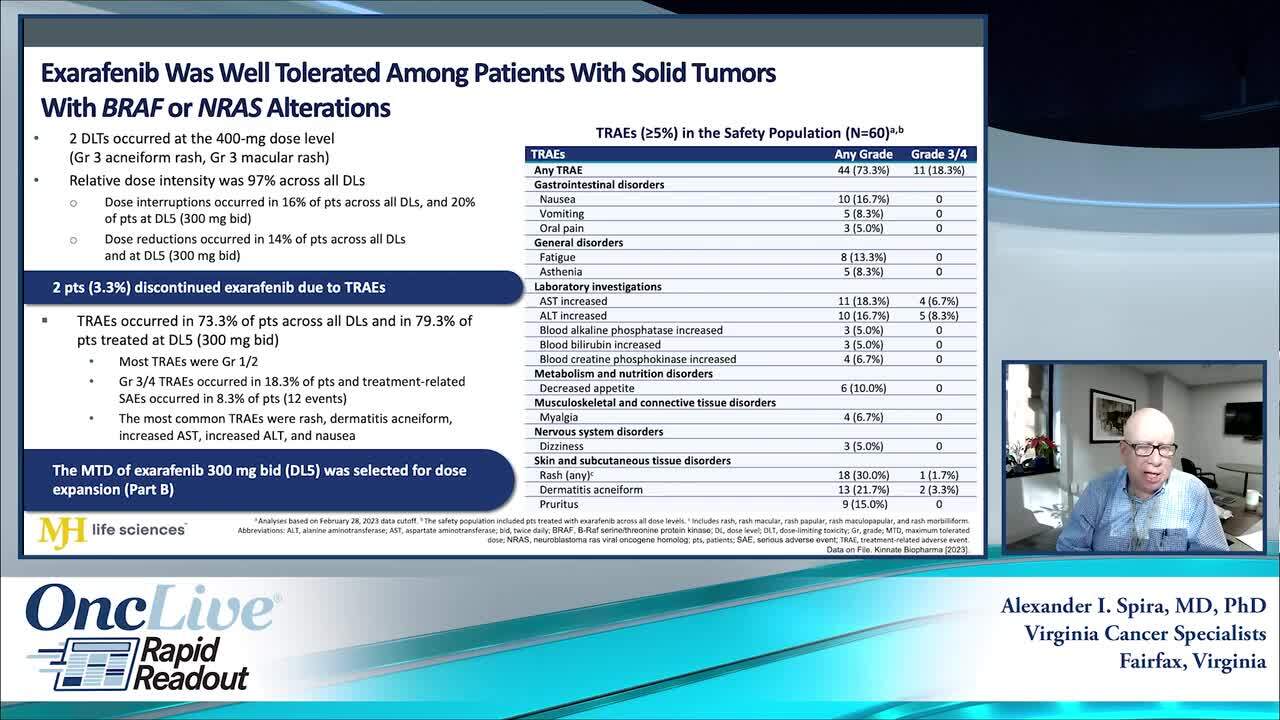This screenshot has height=720, width=1280.
Task: Click the 'Asthenia' row label
Action: [x=560, y=272]
